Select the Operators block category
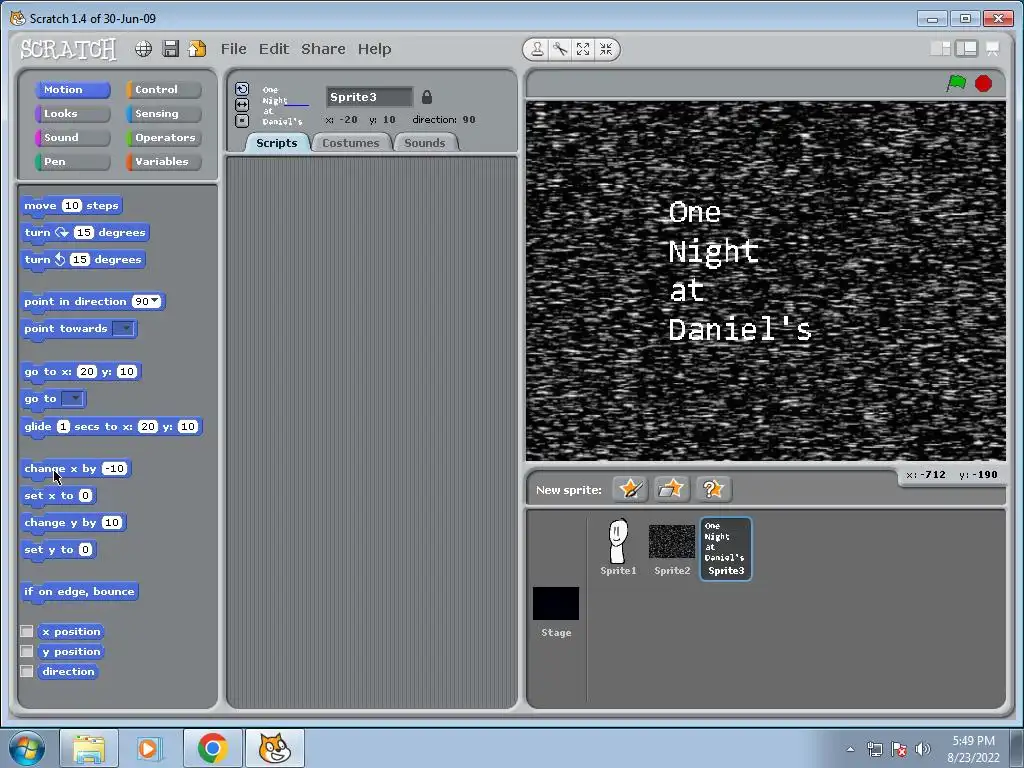 pos(163,138)
